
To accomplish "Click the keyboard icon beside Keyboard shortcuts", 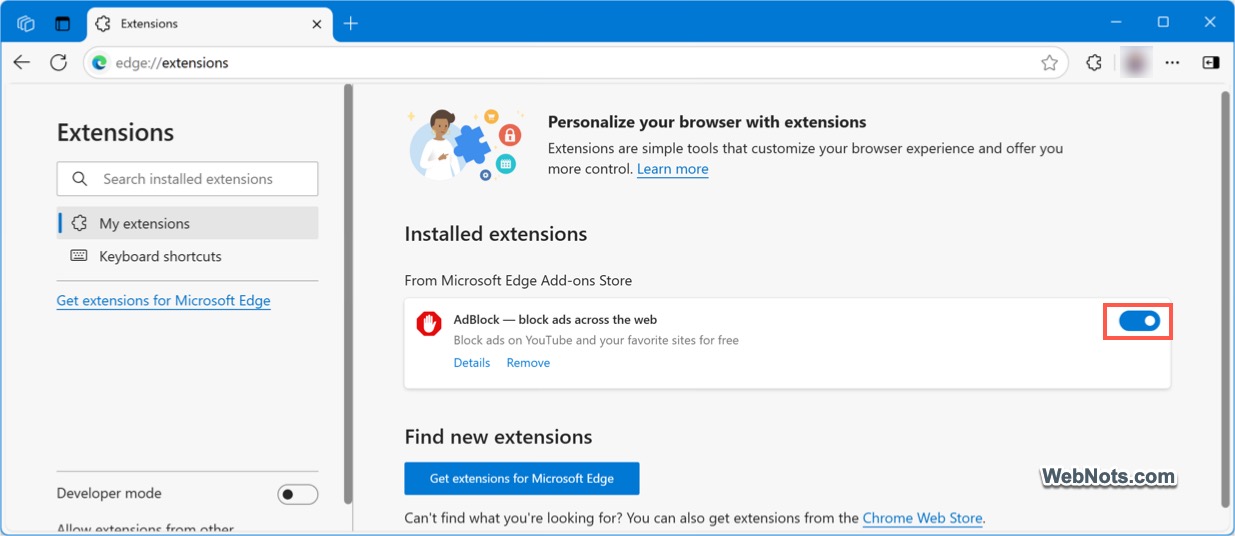I will tap(79, 256).
